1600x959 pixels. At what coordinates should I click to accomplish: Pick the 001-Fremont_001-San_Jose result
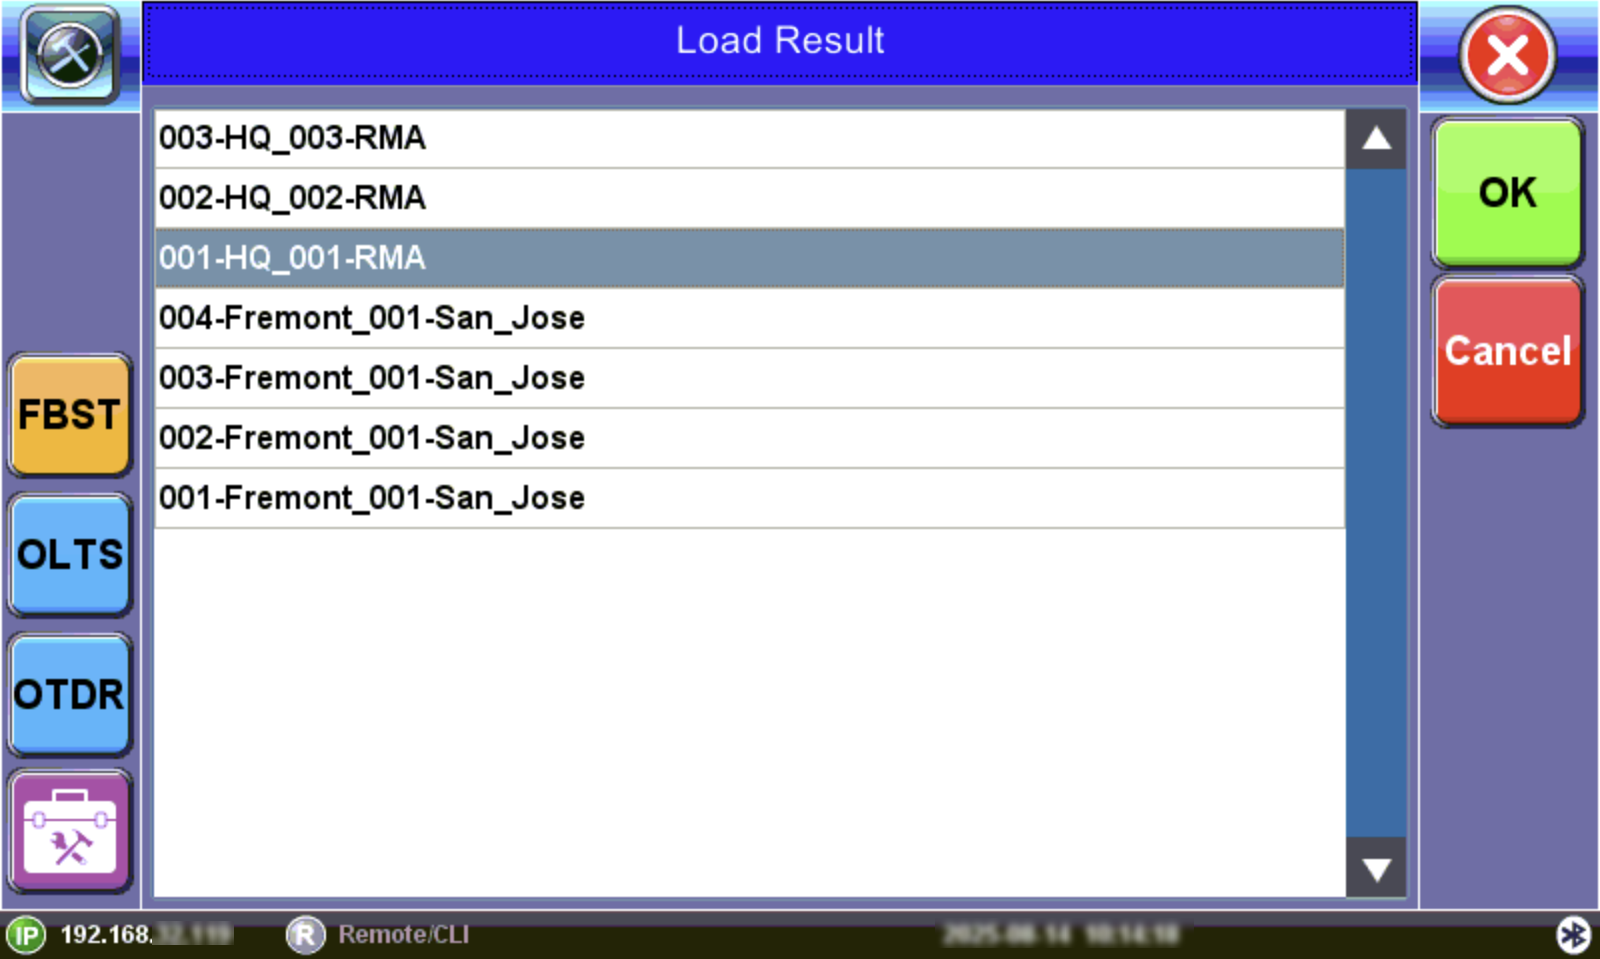pyautogui.click(x=748, y=498)
